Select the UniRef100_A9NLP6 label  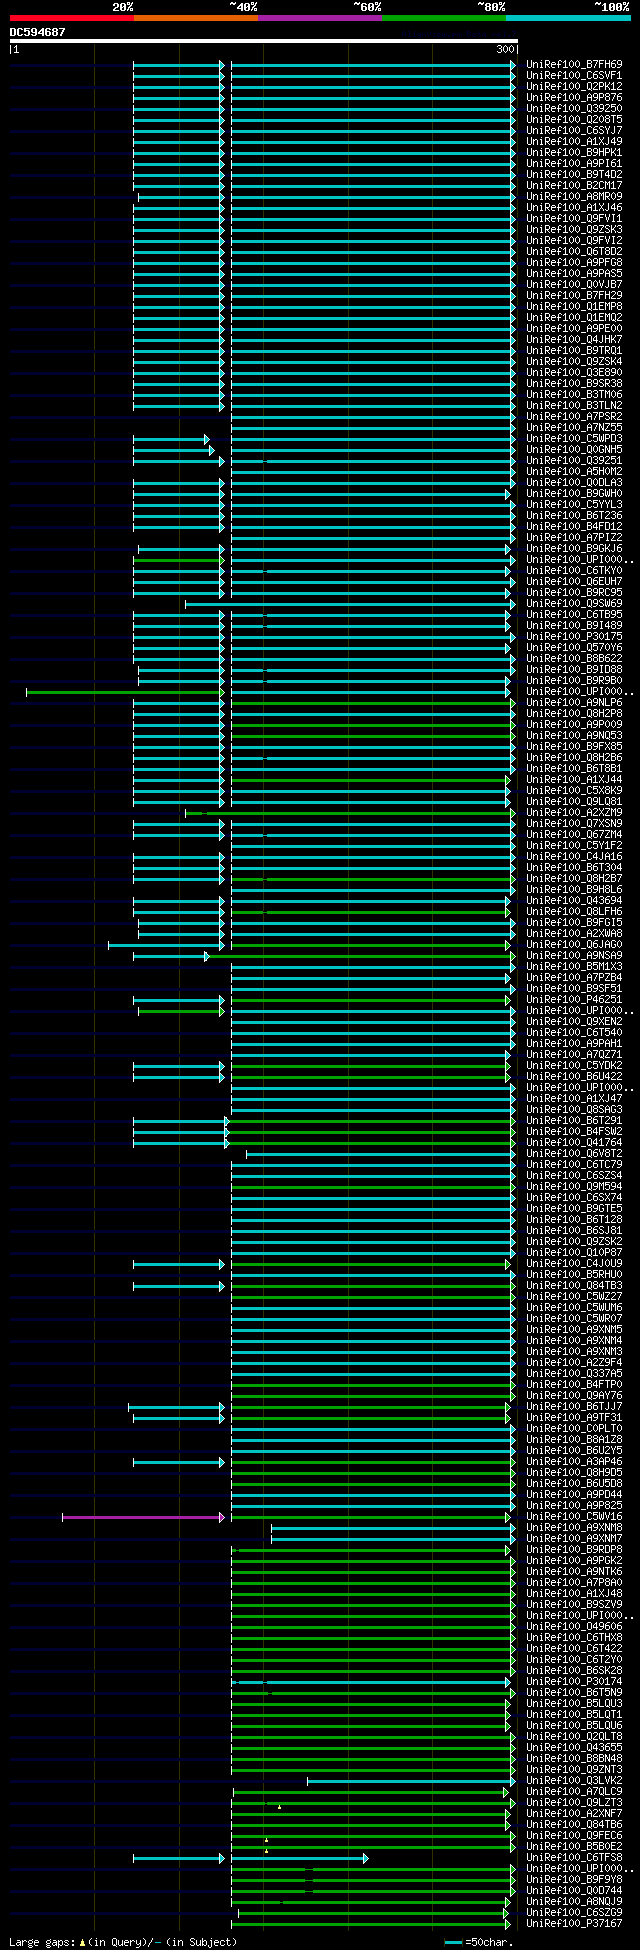[x=574, y=702]
